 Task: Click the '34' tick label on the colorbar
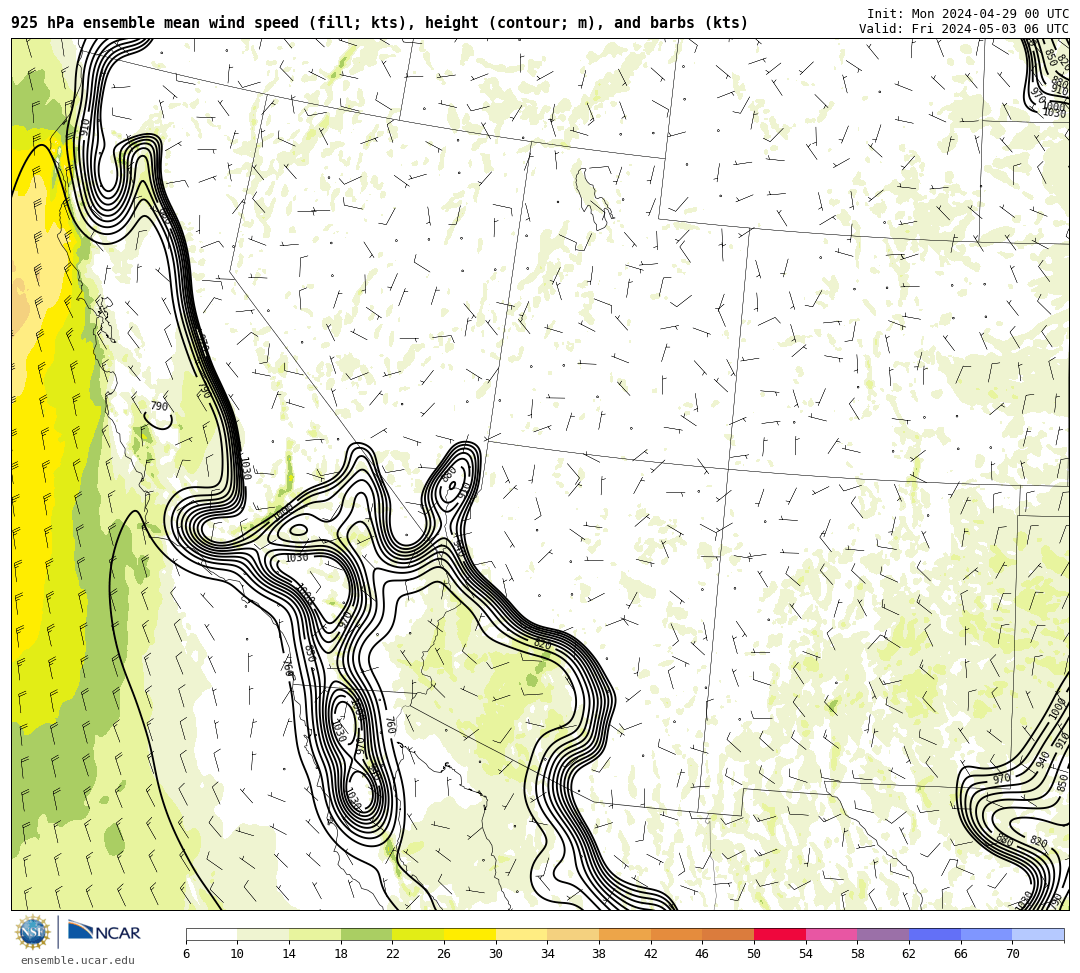pos(548,954)
